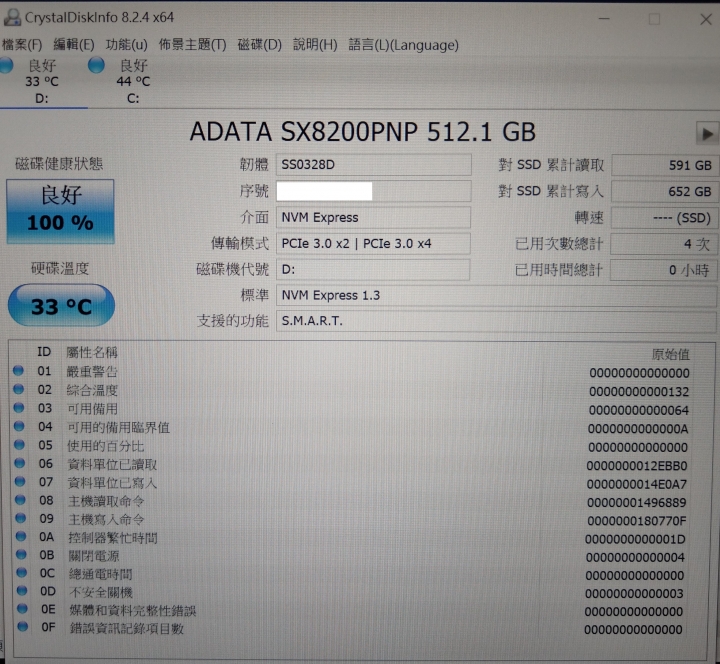Click status dot of attribute 0A 控制器繁忙時間
Image resolution: width=720 pixels, height=664 pixels.
pyautogui.click(x=21, y=536)
